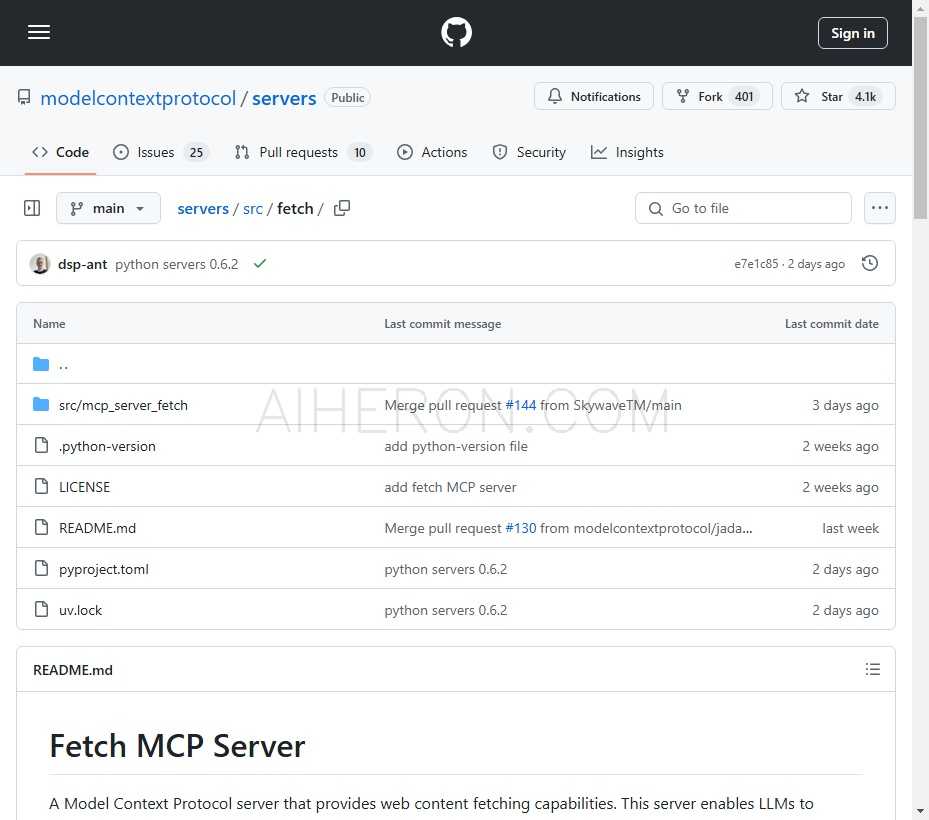Click the Last commit date column header
Image resolution: width=929 pixels, height=820 pixels.
tap(831, 323)
